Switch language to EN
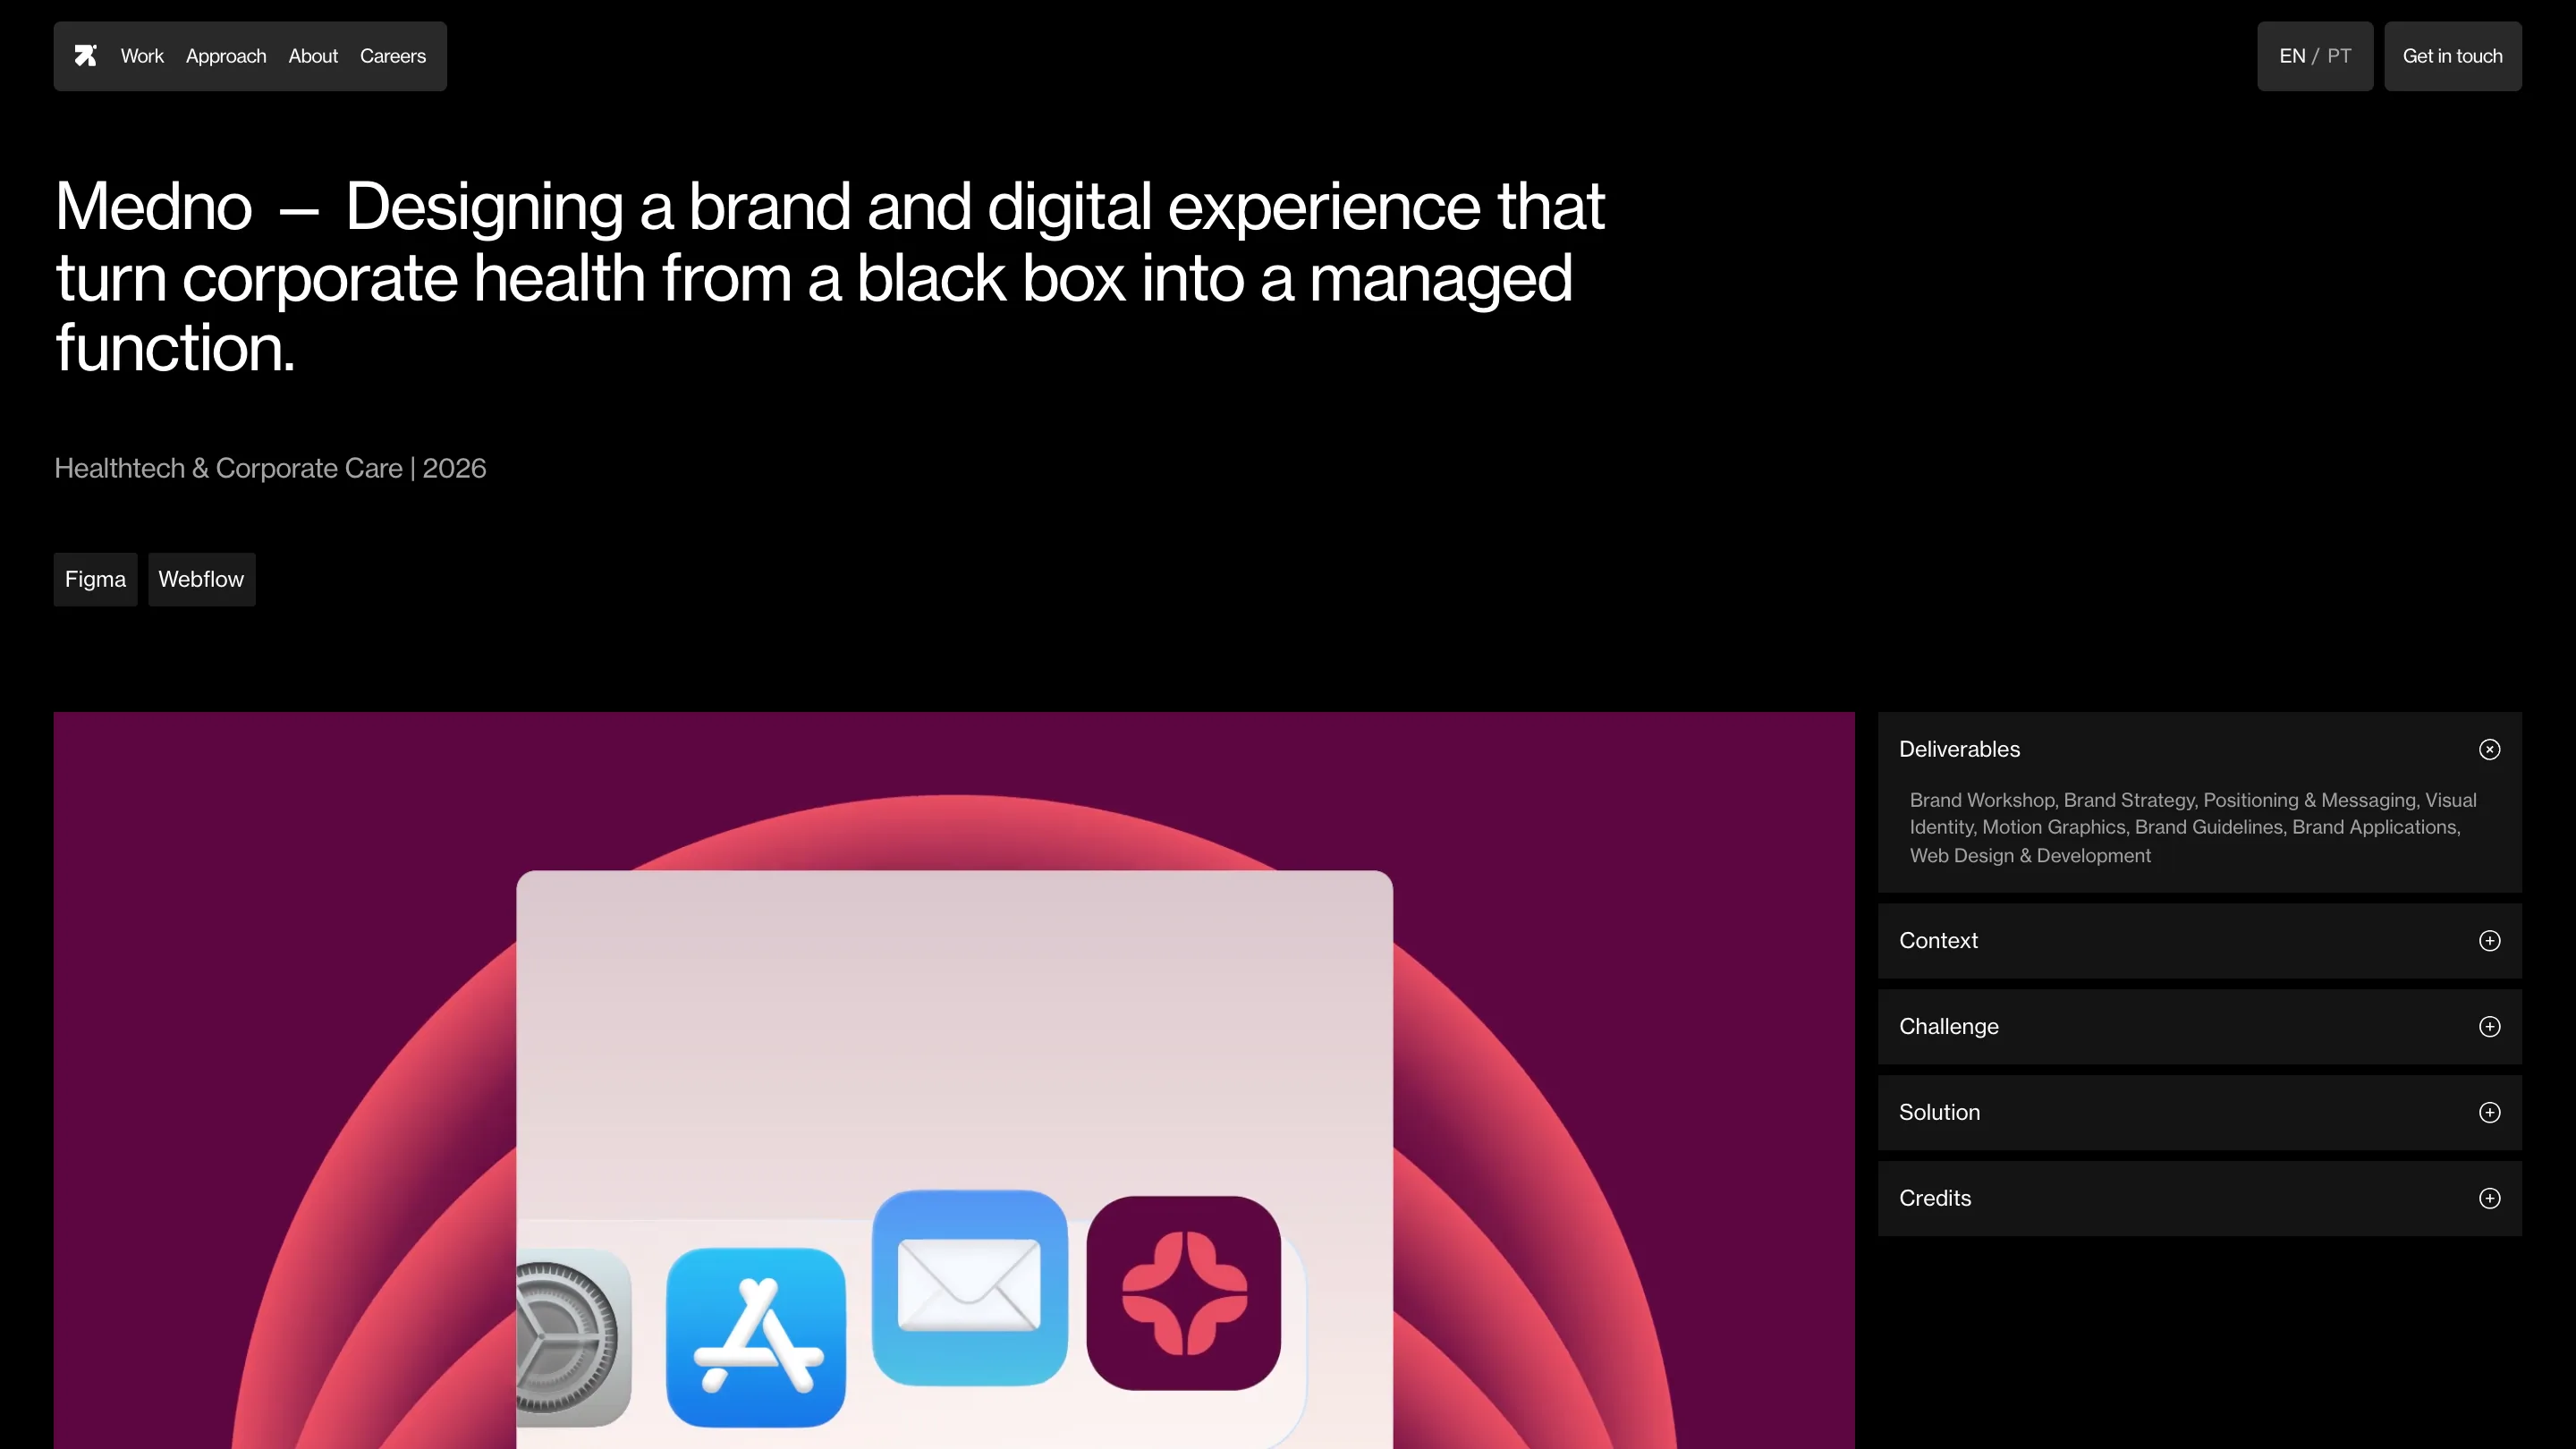The width and height of the screenshot is (2576, 1449). click(x=2292, y=56)
